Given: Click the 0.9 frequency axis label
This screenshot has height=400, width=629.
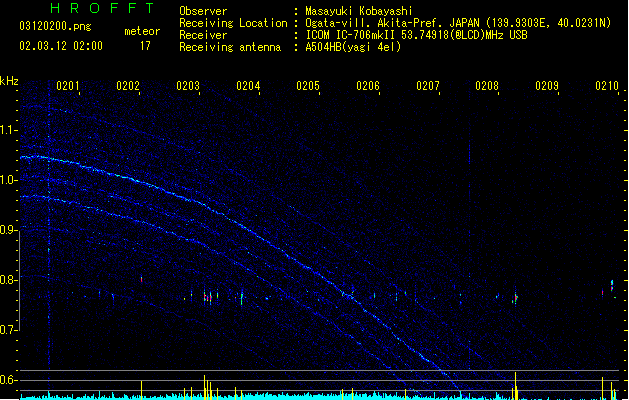Looking at the screenshot, I should pos(8,230).
